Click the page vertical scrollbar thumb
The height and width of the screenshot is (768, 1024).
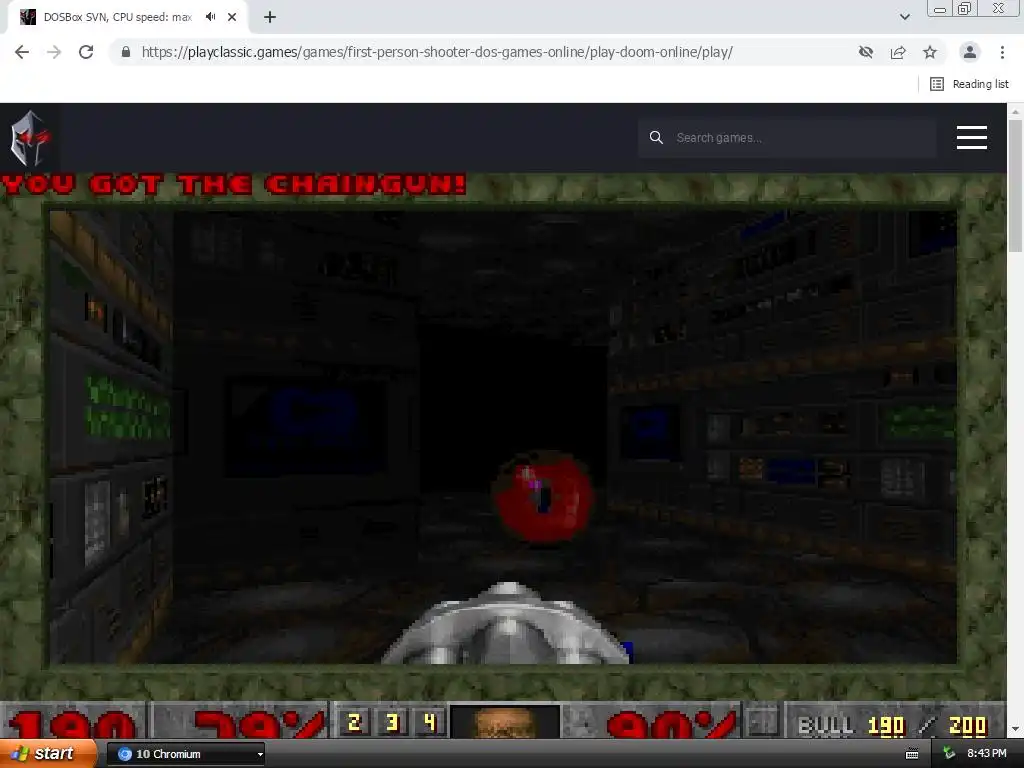coord(1016,186)
